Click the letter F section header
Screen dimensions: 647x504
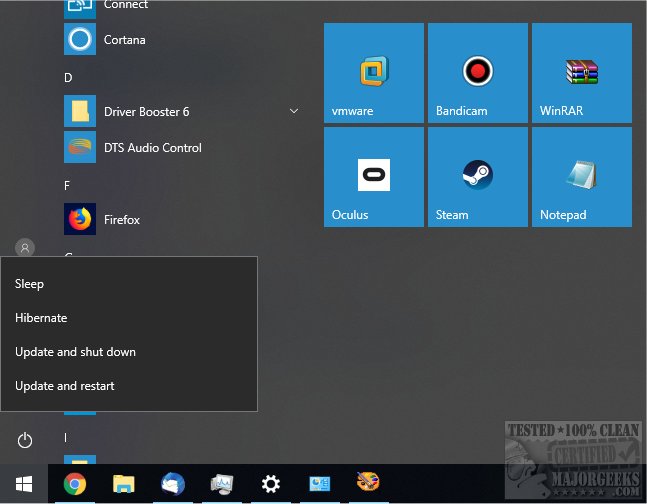pyautogui.click(x=67, y=186)
